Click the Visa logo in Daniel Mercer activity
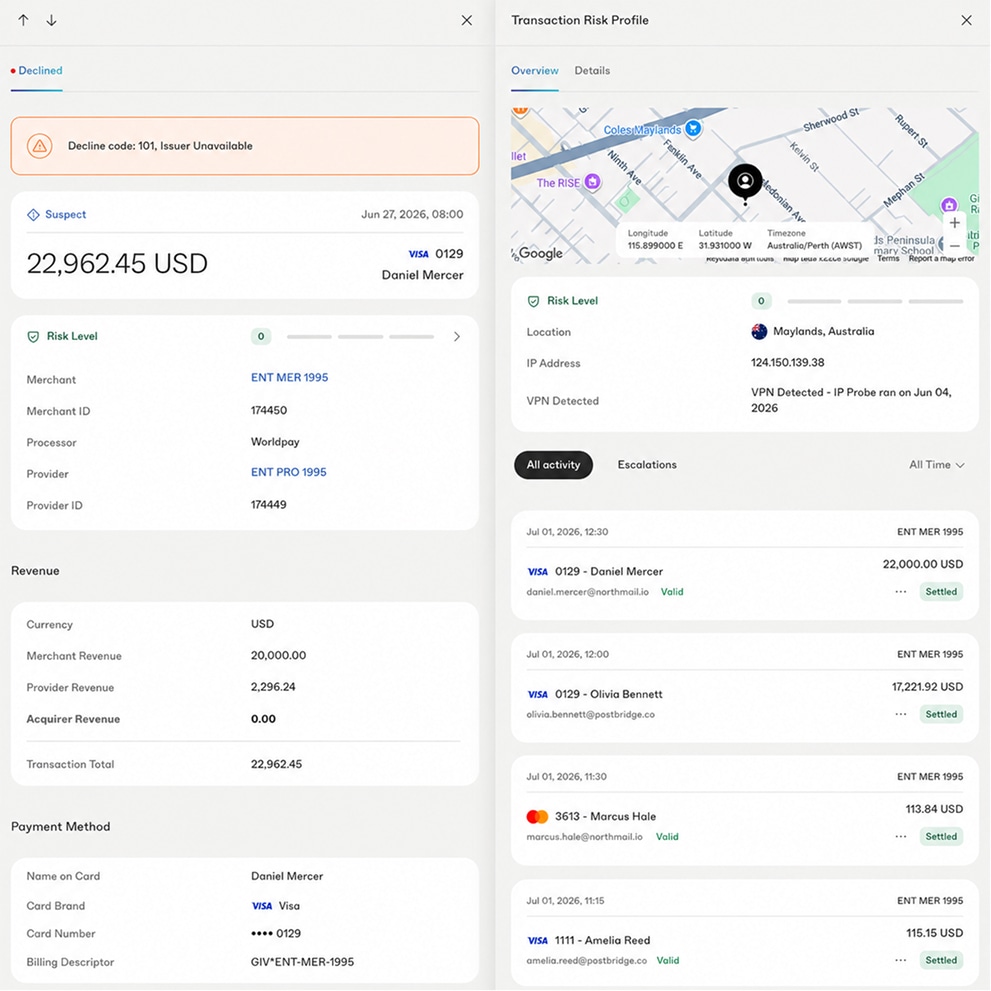This screenshot has height=991, width=991. click(x=537, y=572)
